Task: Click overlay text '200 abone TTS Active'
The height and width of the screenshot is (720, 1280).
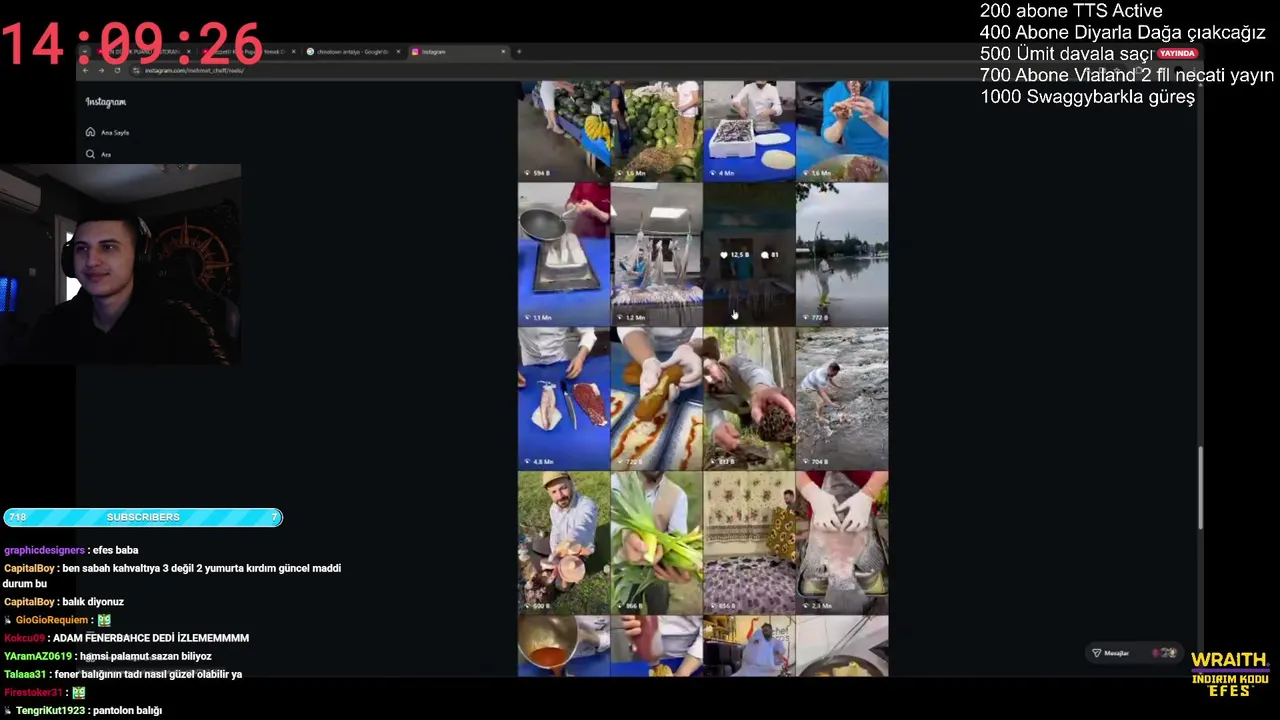Action: point(1071,11)
